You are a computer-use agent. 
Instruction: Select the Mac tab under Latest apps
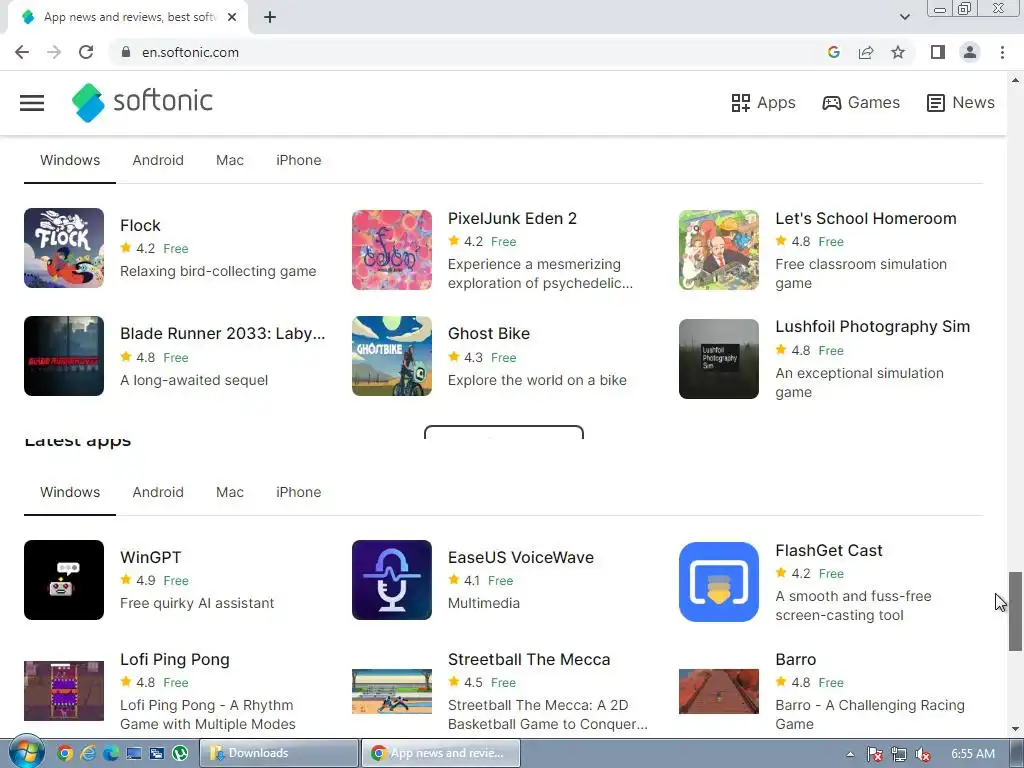(230, 492)
